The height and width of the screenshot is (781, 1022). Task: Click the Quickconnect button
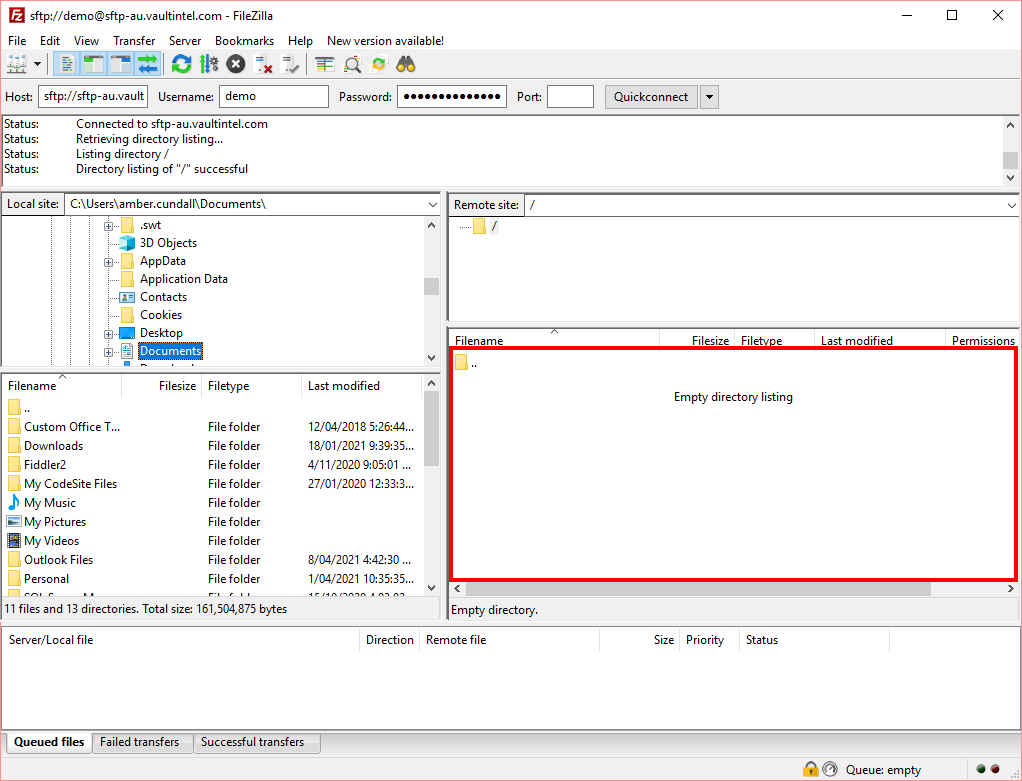pos(650,97)
